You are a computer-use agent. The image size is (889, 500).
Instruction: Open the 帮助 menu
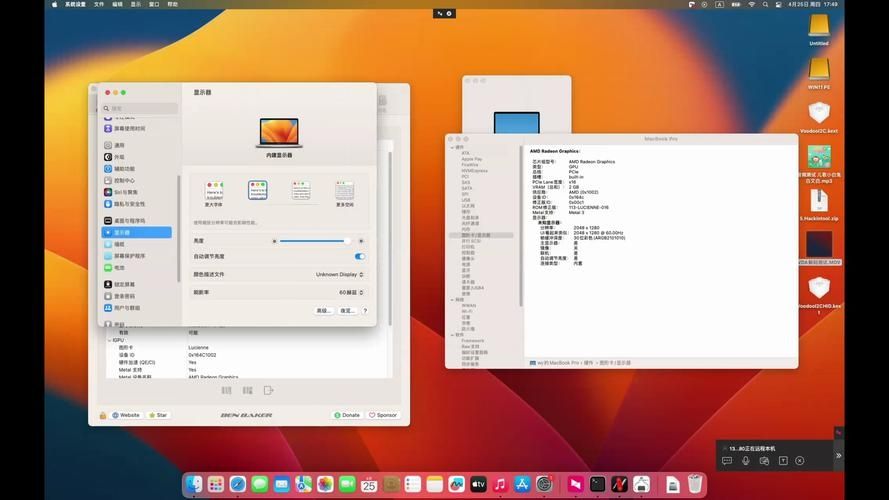click(172, 4)
